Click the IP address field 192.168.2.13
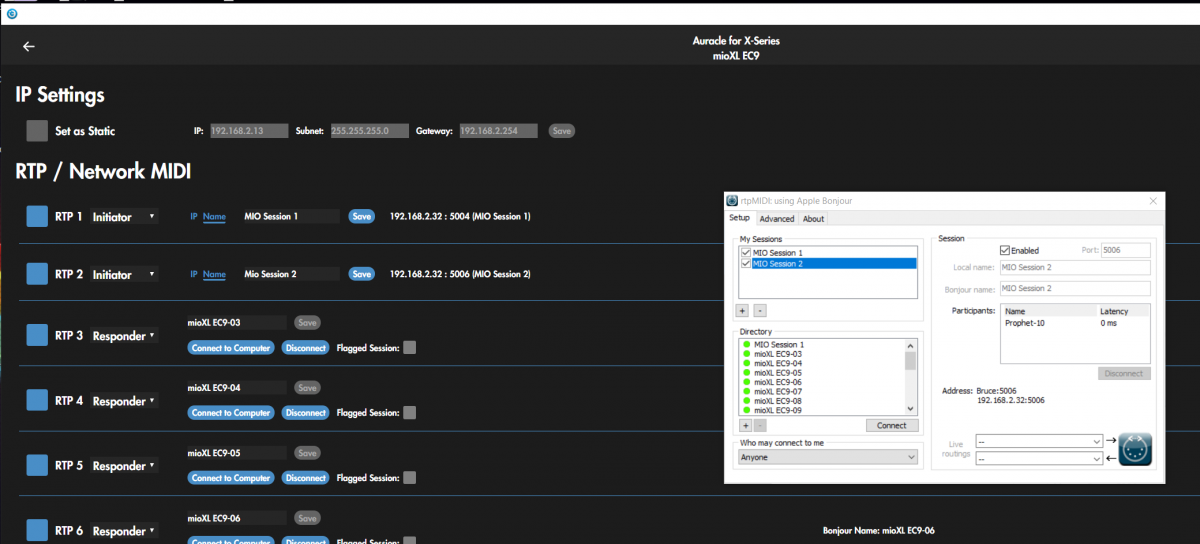The width and height of the screenshot is (1200, 544). (x=249, y=131)
